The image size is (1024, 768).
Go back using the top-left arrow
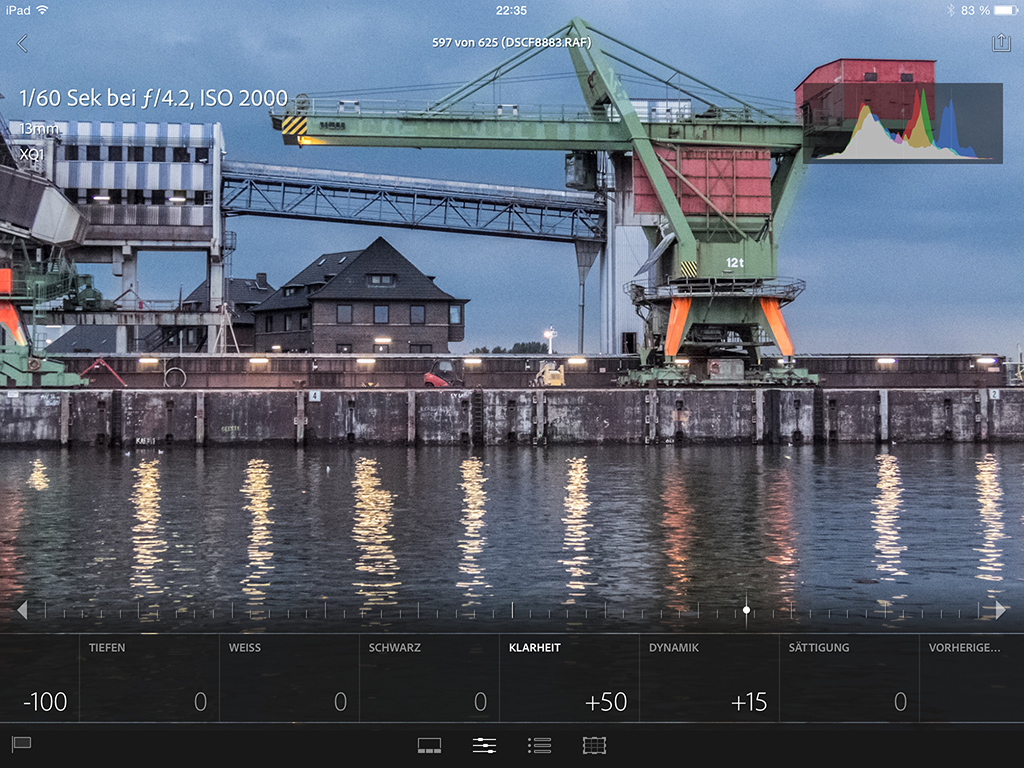point(23,43)
